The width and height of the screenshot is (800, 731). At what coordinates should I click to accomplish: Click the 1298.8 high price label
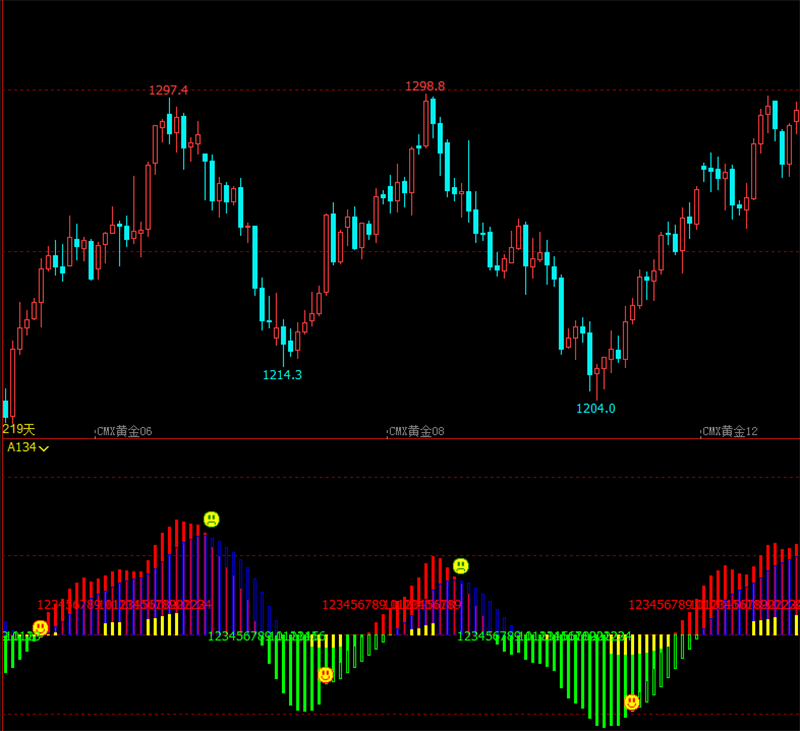tap(425, 86)
